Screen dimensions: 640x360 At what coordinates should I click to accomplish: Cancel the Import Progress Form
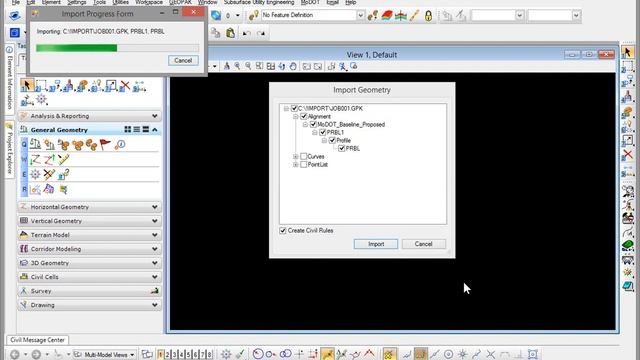(183, 60)
